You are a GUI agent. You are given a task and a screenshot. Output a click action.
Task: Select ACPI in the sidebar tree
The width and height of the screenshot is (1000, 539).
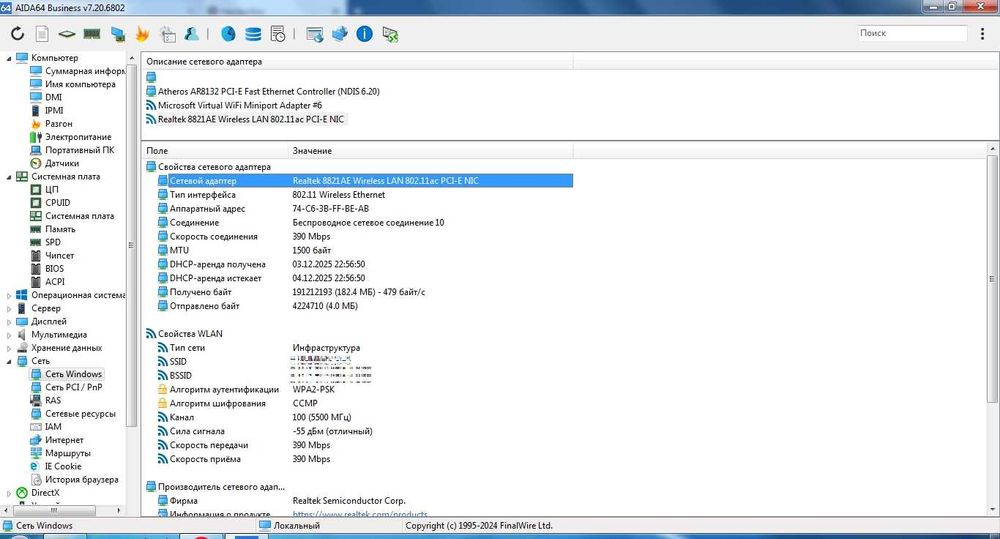click(55, 282)
